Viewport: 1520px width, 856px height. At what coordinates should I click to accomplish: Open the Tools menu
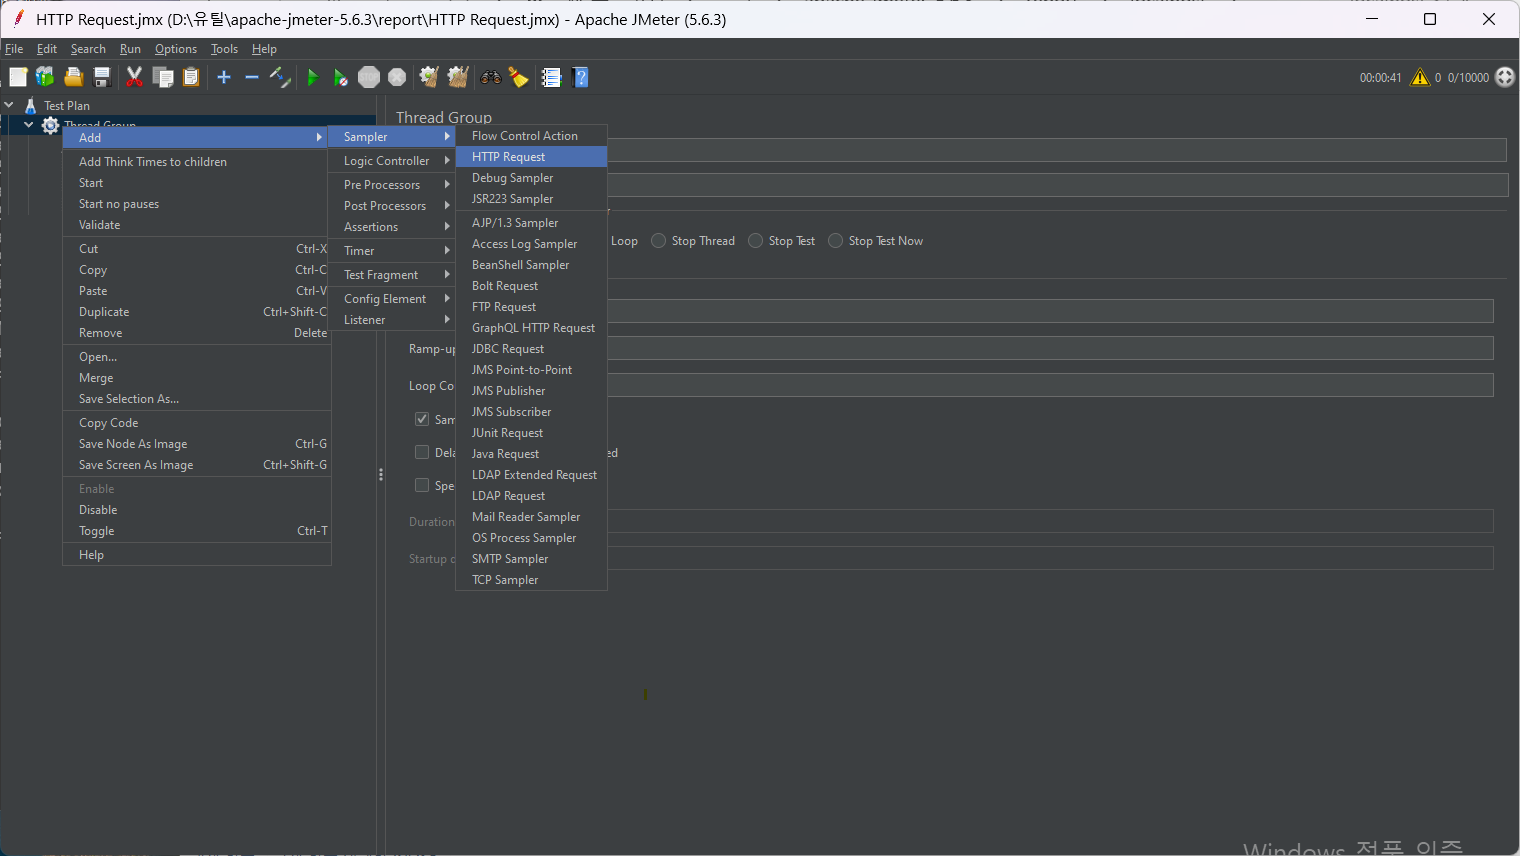point(224,49)
